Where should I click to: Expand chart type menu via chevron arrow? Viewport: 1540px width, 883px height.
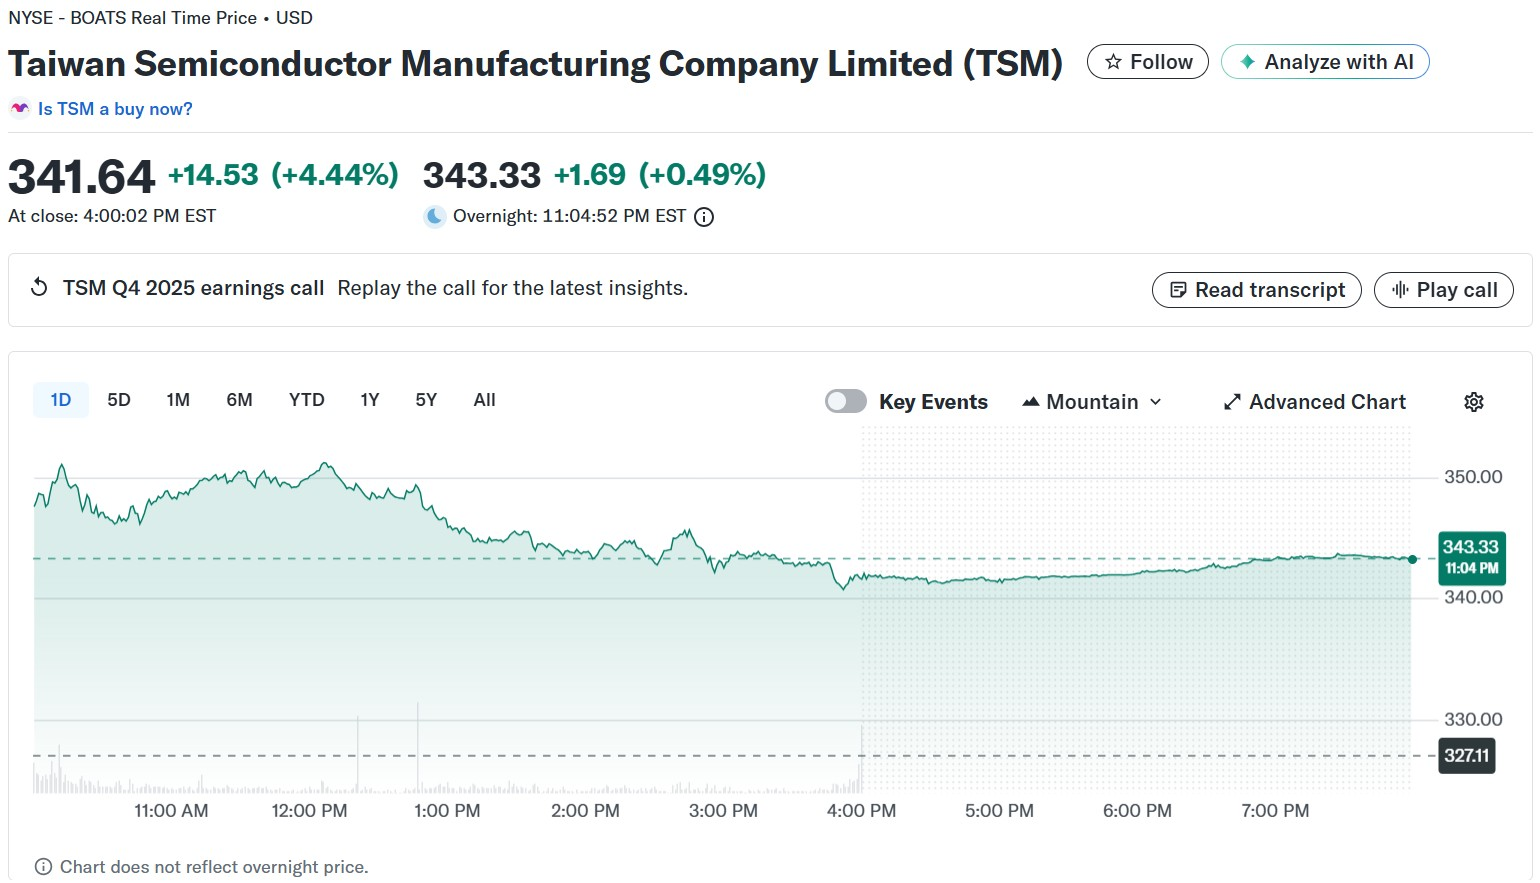(1156, 402)
